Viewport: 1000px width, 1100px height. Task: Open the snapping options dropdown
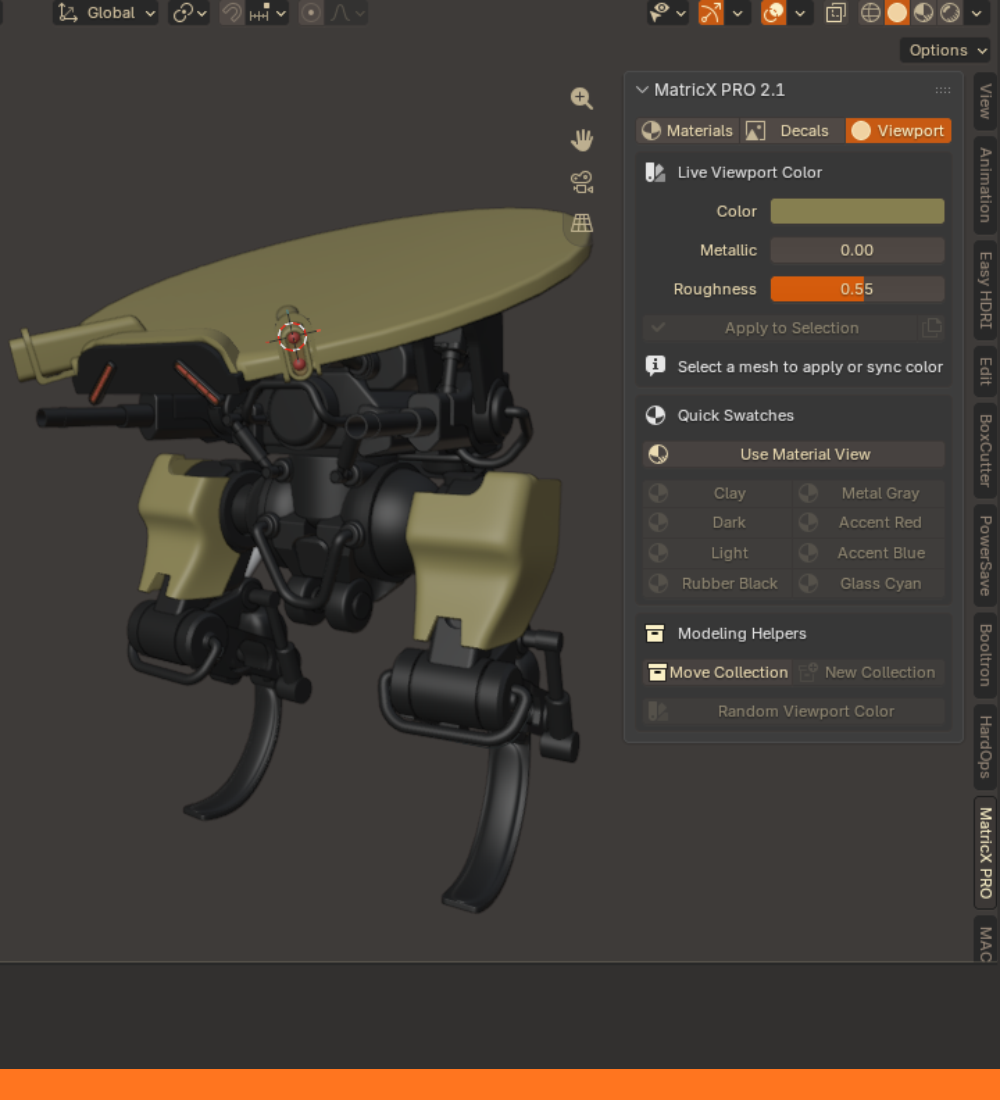267,13
